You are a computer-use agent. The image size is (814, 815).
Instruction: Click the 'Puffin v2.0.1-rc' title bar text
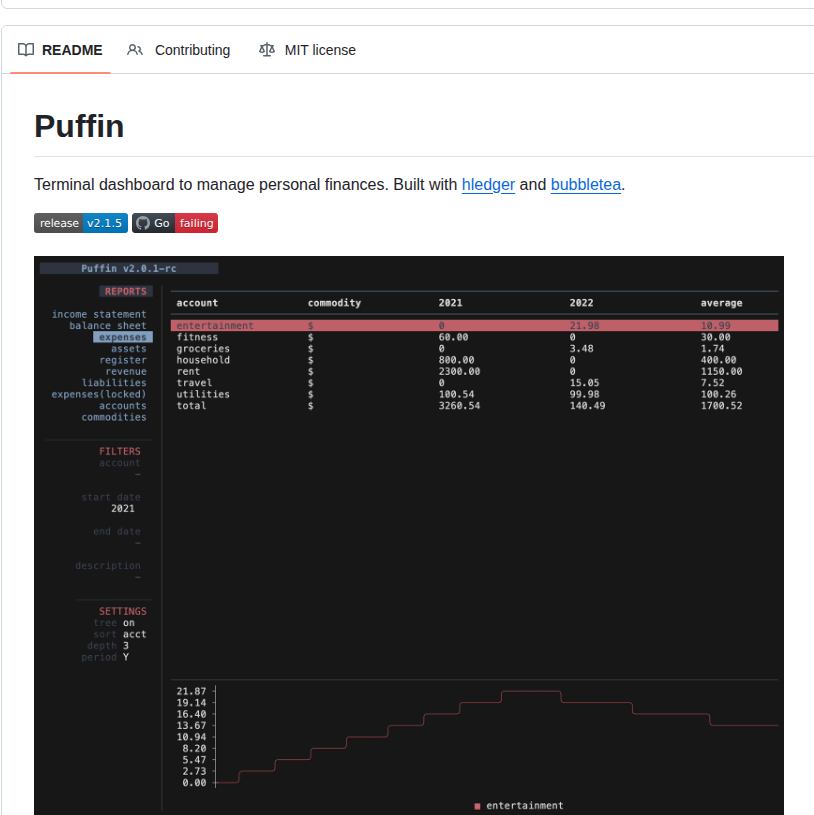tap(129, 268)
